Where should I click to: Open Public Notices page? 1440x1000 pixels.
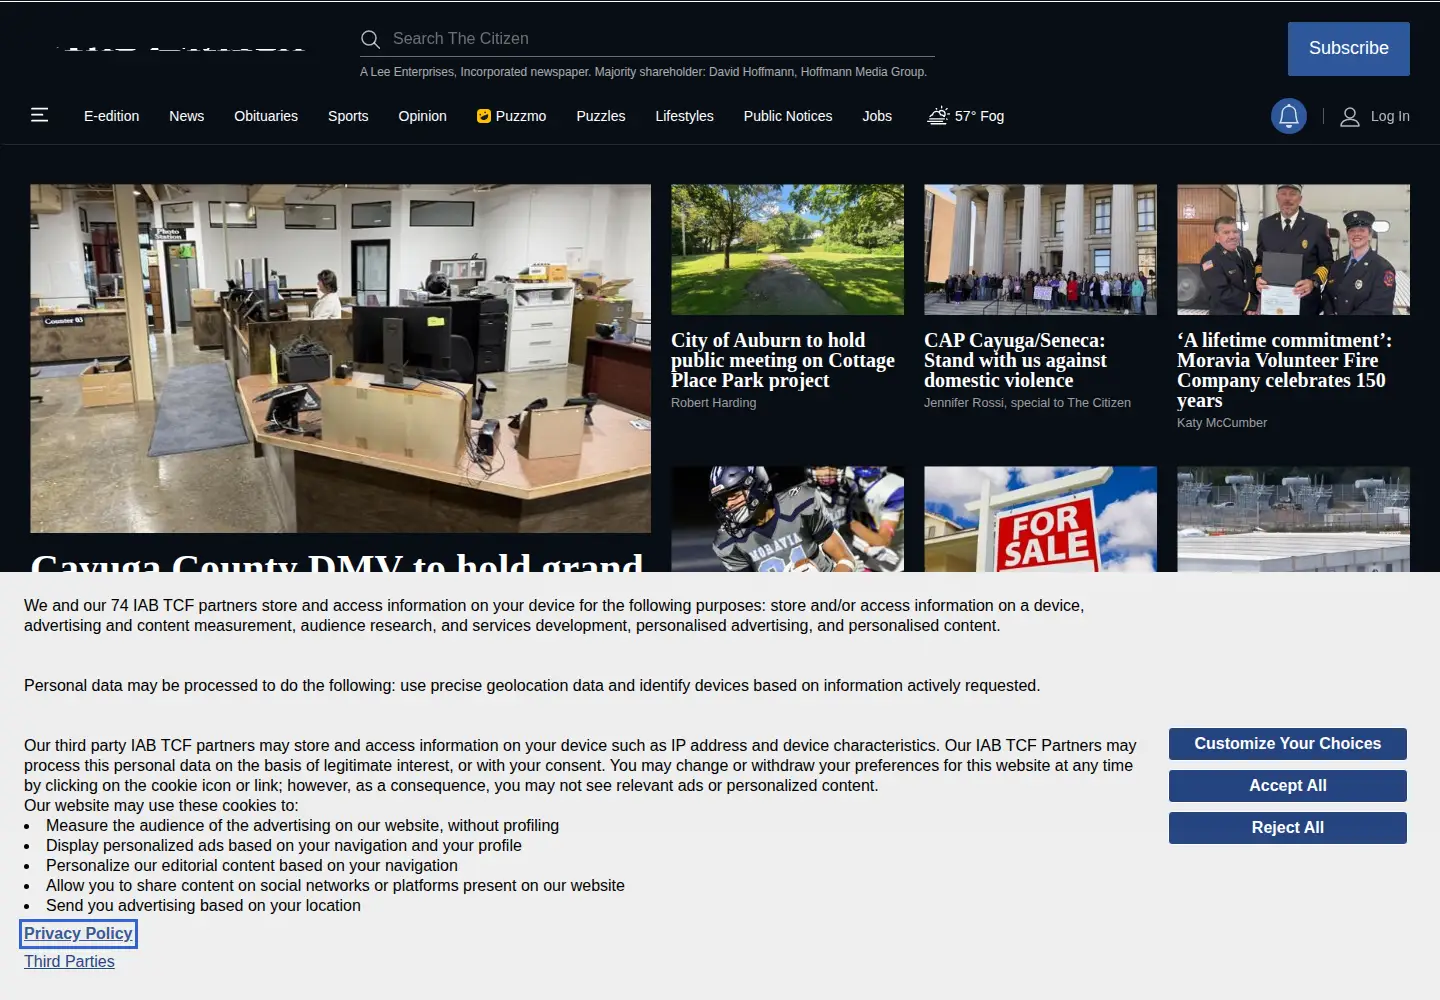[x=788, y=116]
